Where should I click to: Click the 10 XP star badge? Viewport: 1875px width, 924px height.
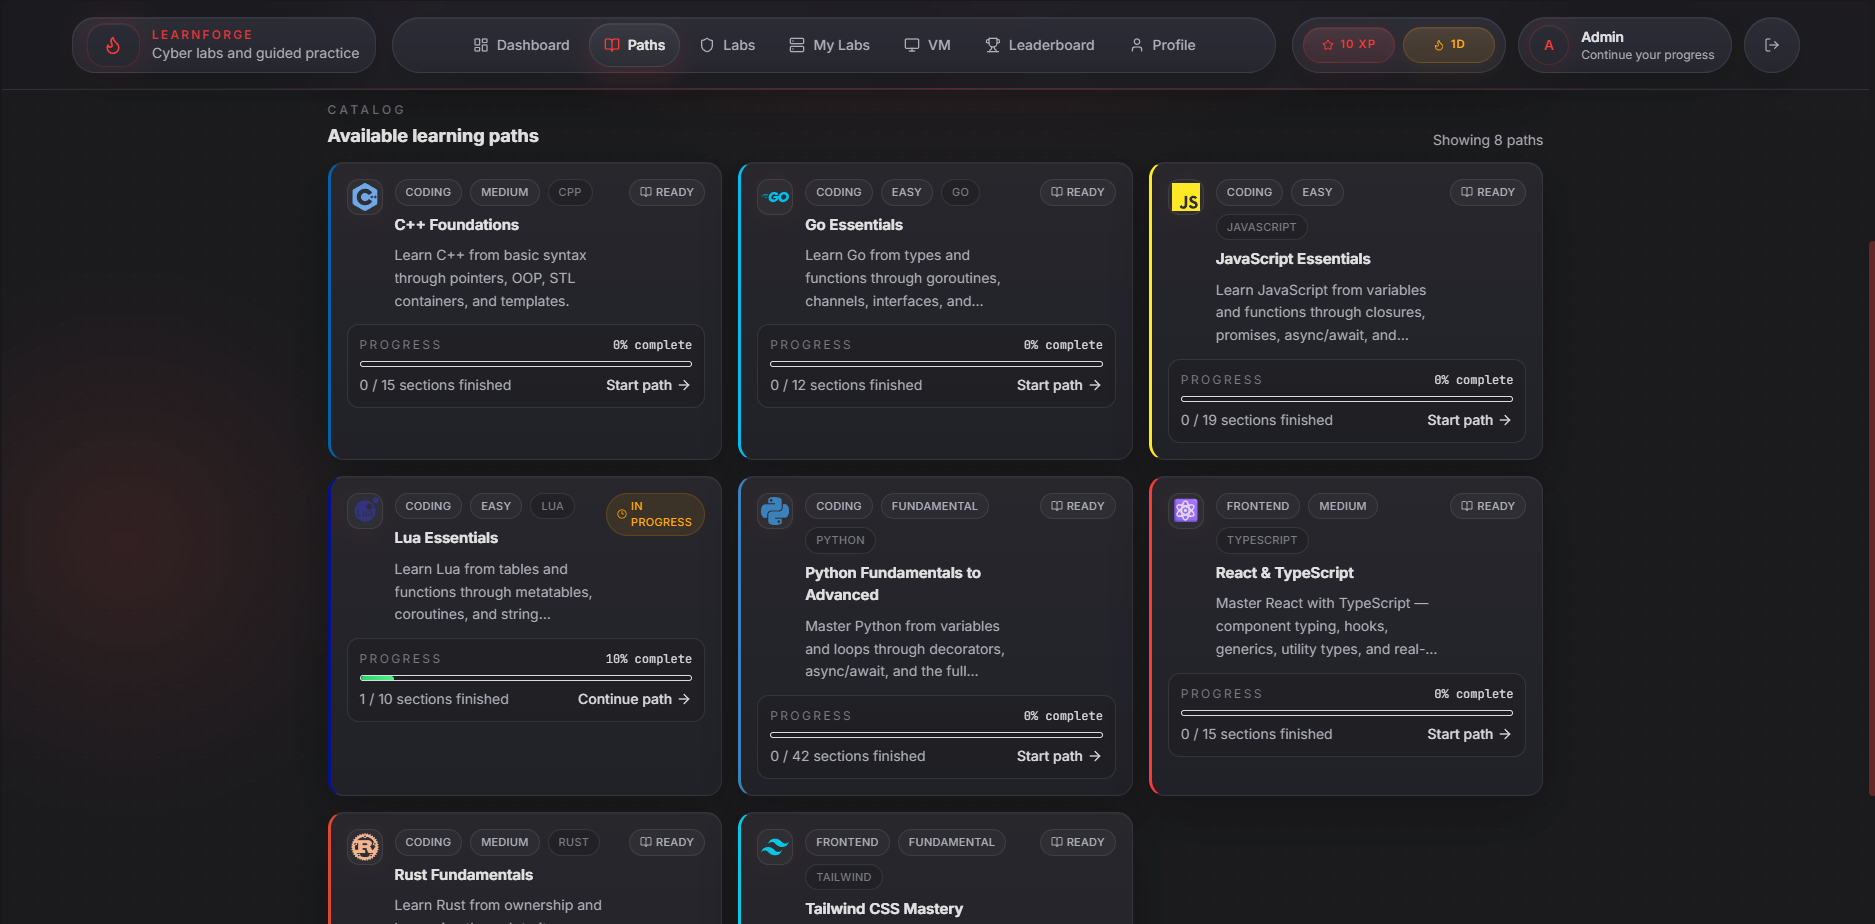[x=1348, y=45]
